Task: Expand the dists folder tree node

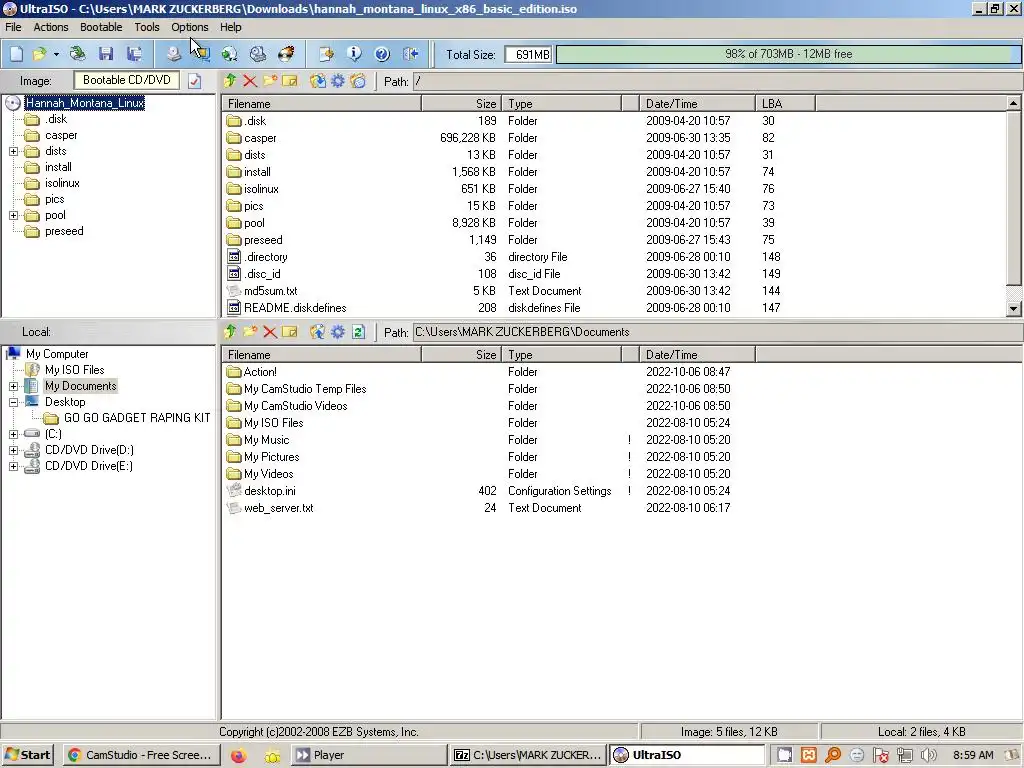Action: click(13, 152)
